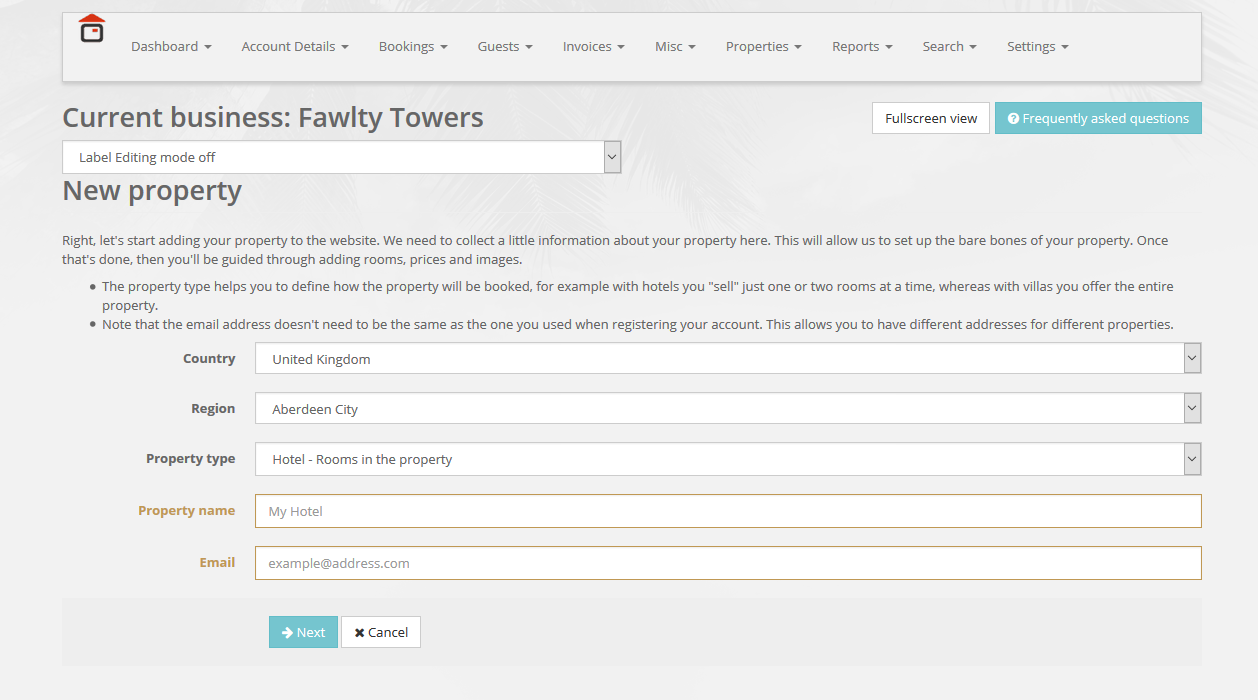Open the Bookings menu
Image resolution: width=1258 pixels, height=700 pixels.
point(413,47)
